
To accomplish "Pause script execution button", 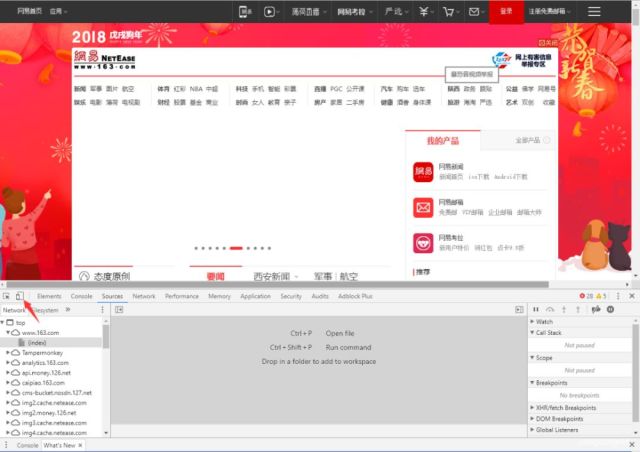I will tap(536, 309).
